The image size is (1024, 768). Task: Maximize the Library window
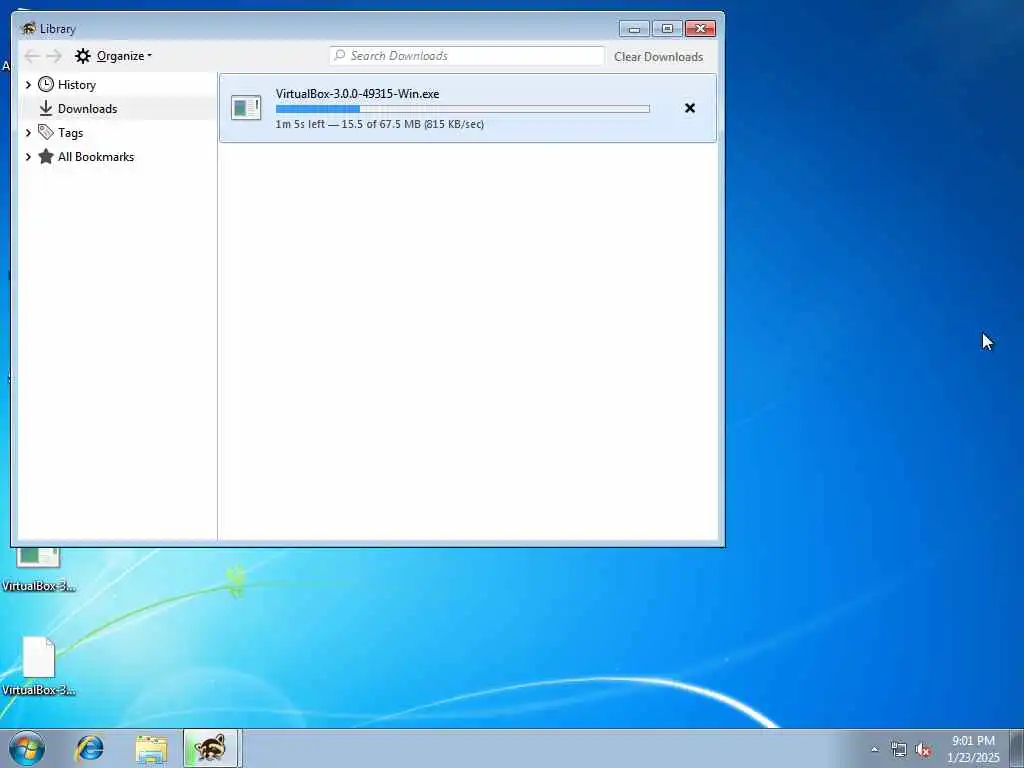point(667,29)
